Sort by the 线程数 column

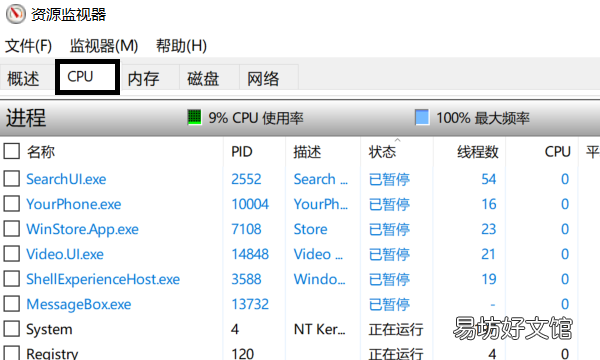[x=478, y=152]
